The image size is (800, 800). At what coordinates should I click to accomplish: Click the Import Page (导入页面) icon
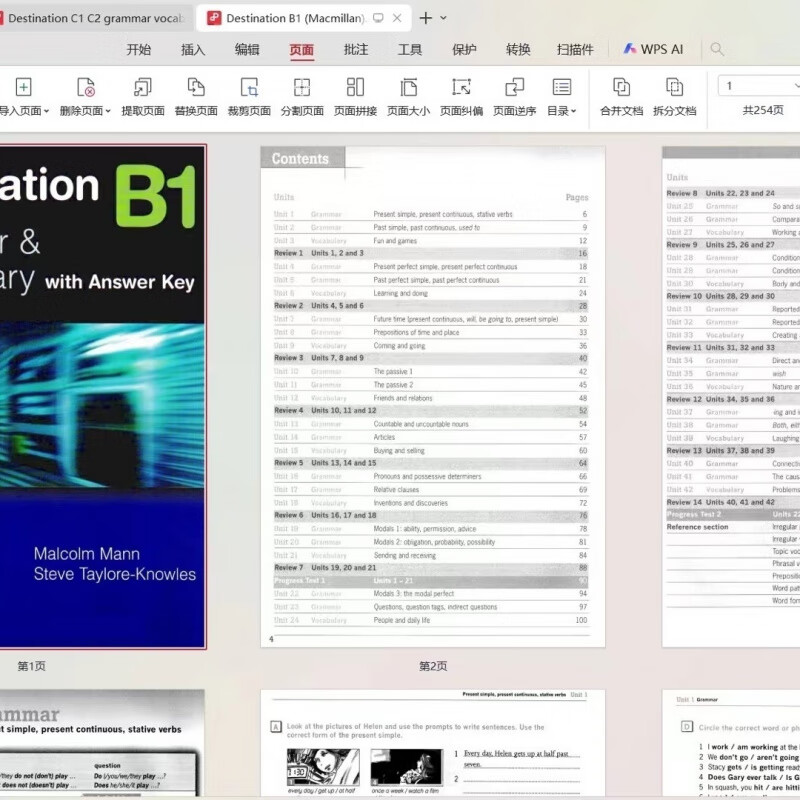click(x=23, y=87)
